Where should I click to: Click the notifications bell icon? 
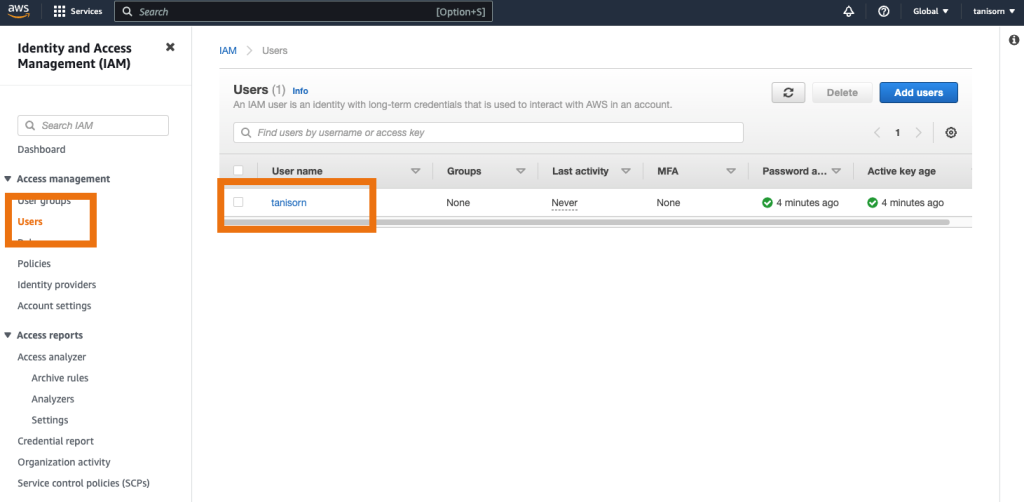[x=848, y=12]
